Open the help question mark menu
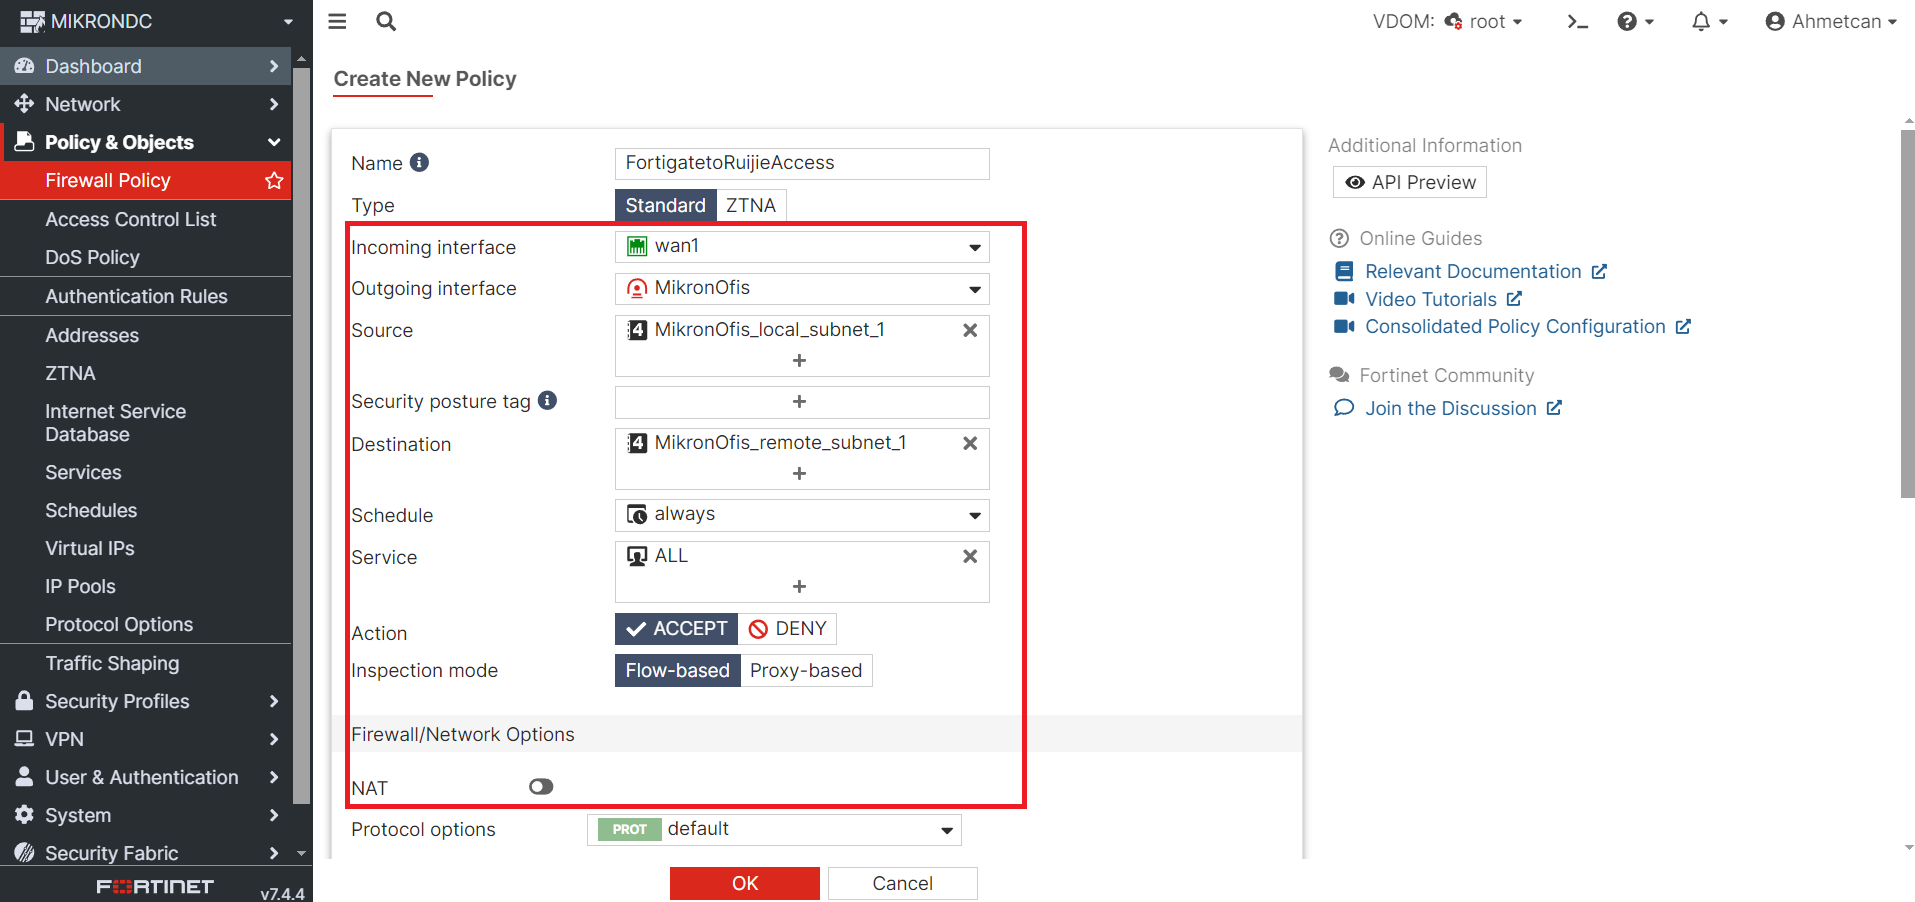 [x=1635, y=21]
